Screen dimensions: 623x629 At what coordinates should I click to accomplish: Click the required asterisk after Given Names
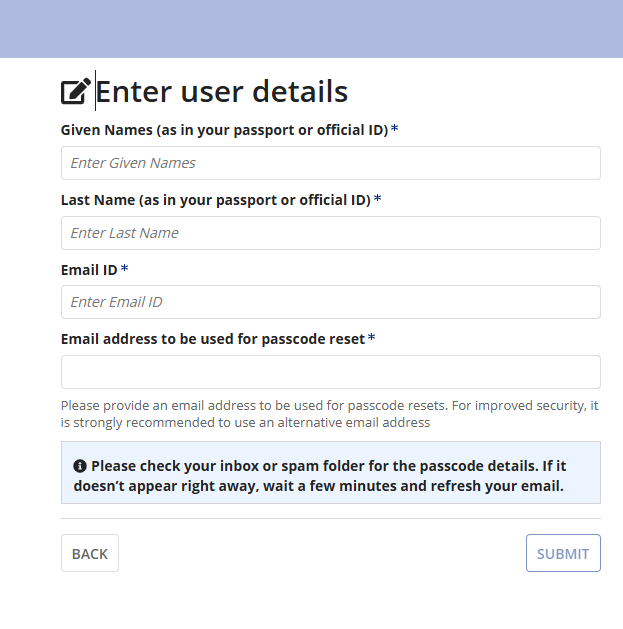(395, 130)
